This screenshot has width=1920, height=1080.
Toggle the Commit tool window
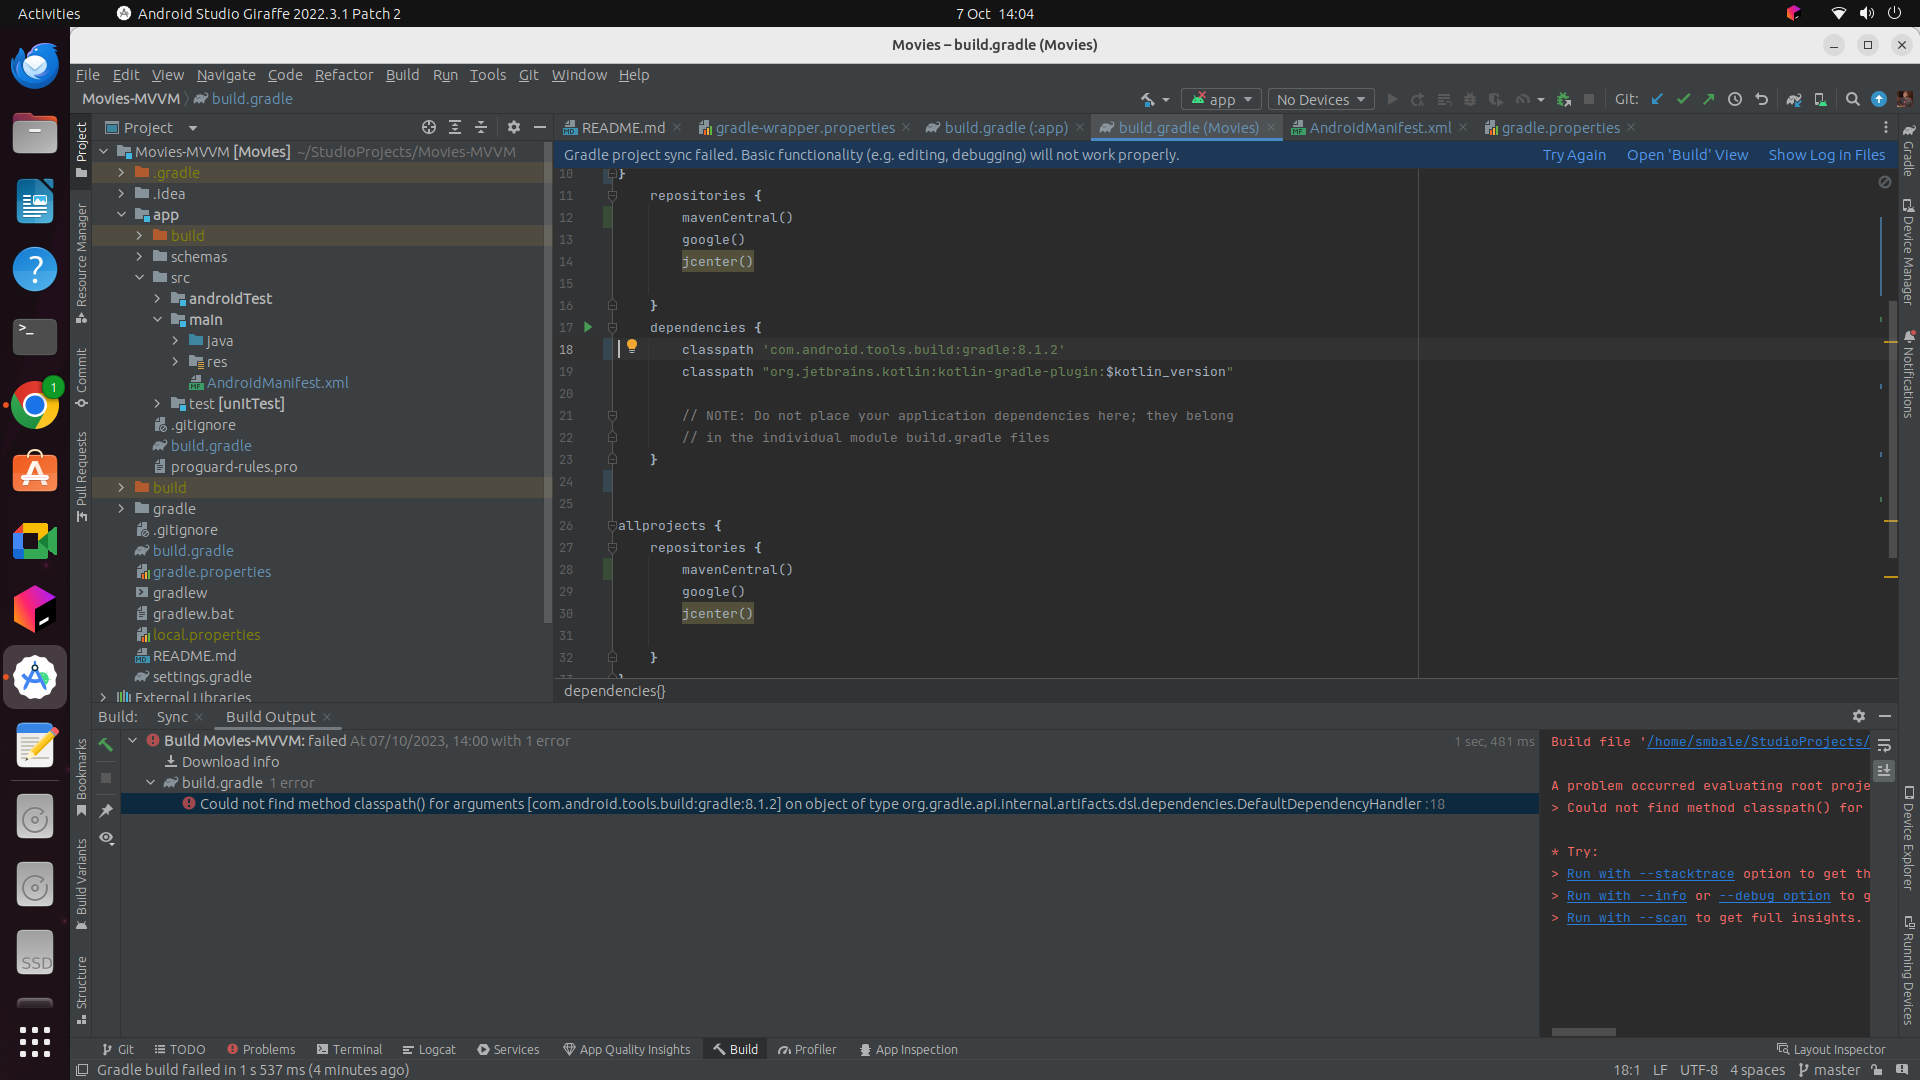tap(82, 378)
